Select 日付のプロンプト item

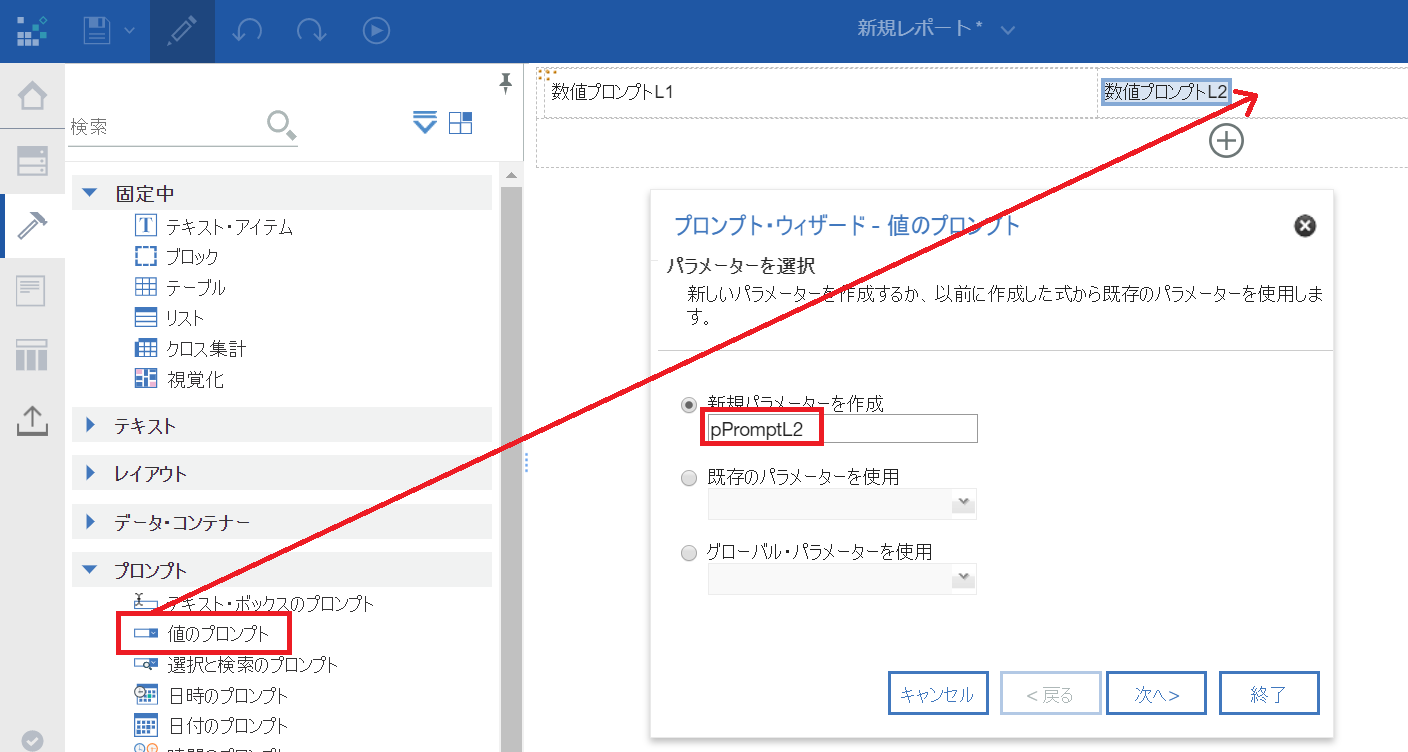(x=211, y=725)
